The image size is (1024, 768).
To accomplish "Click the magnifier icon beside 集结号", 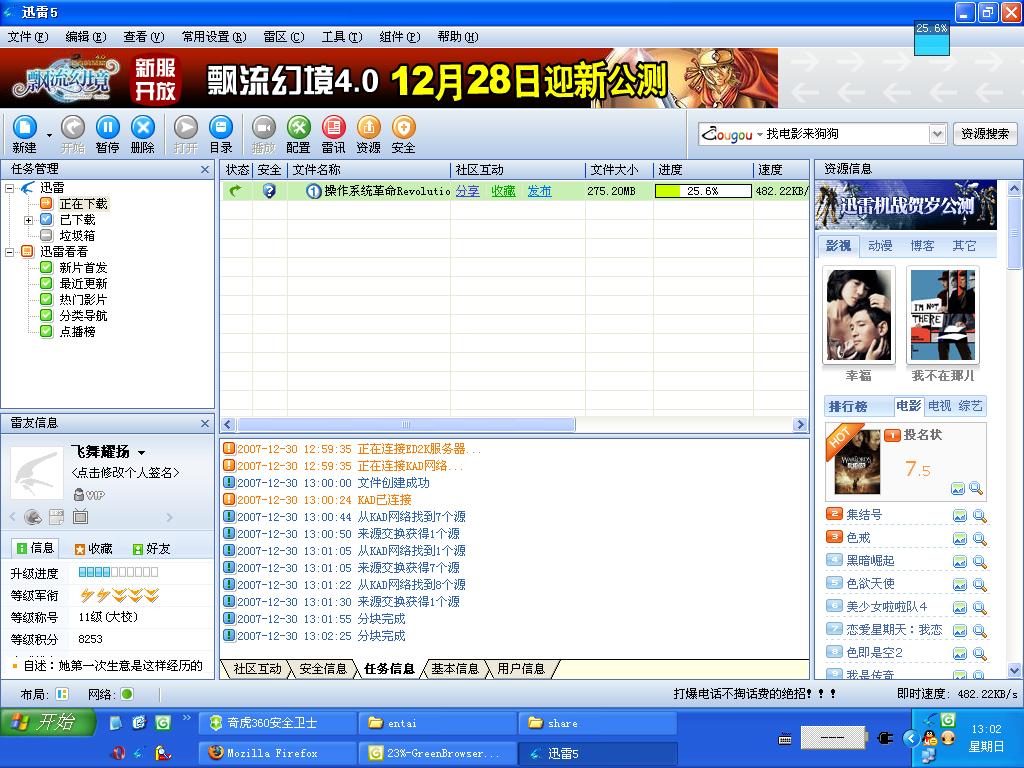I will (x=980, y=515).
